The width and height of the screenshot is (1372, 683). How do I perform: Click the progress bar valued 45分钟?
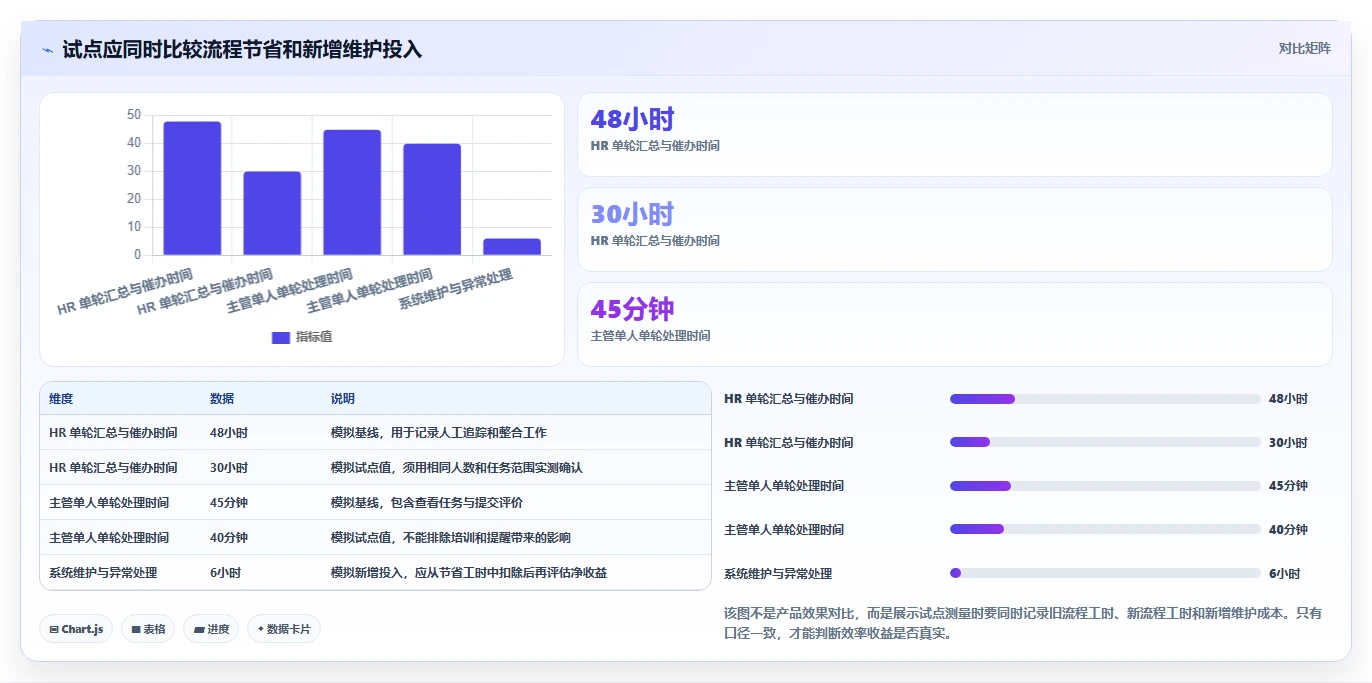[1105, 486]
